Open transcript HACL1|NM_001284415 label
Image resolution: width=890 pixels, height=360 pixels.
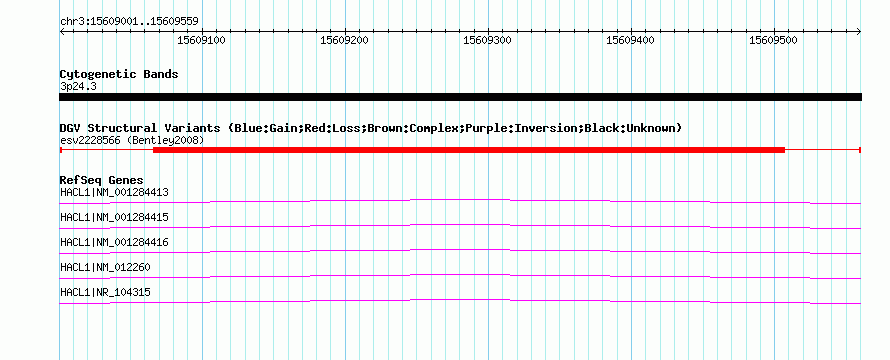[114, 217]
